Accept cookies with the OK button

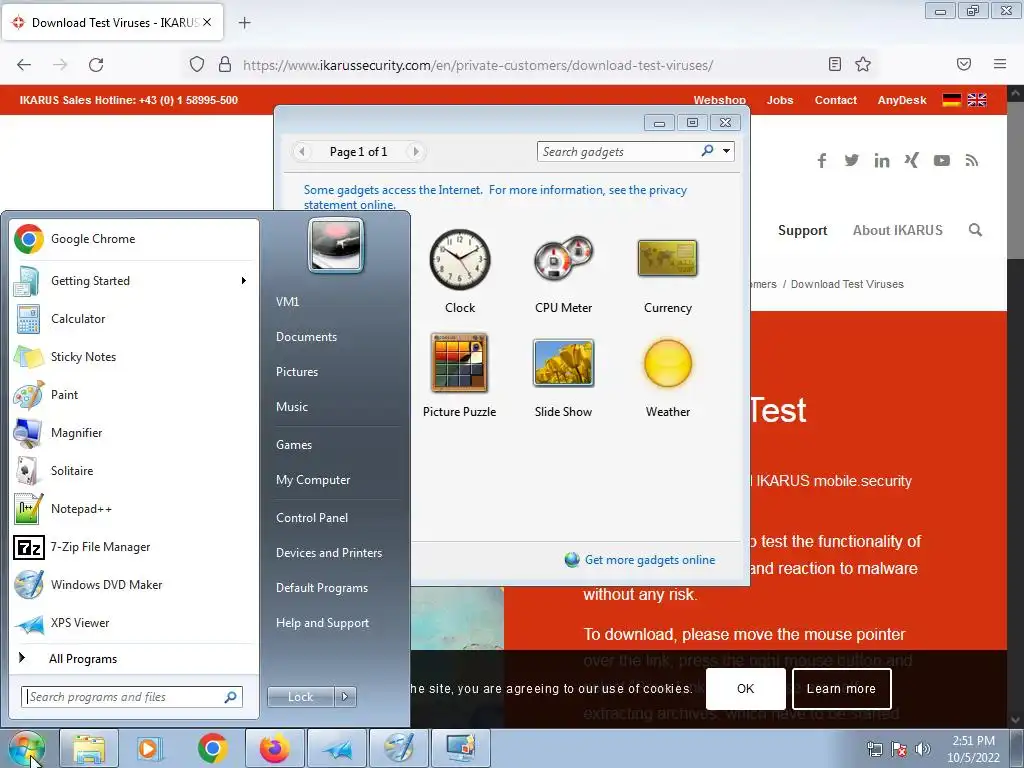(x=745, y=688)
